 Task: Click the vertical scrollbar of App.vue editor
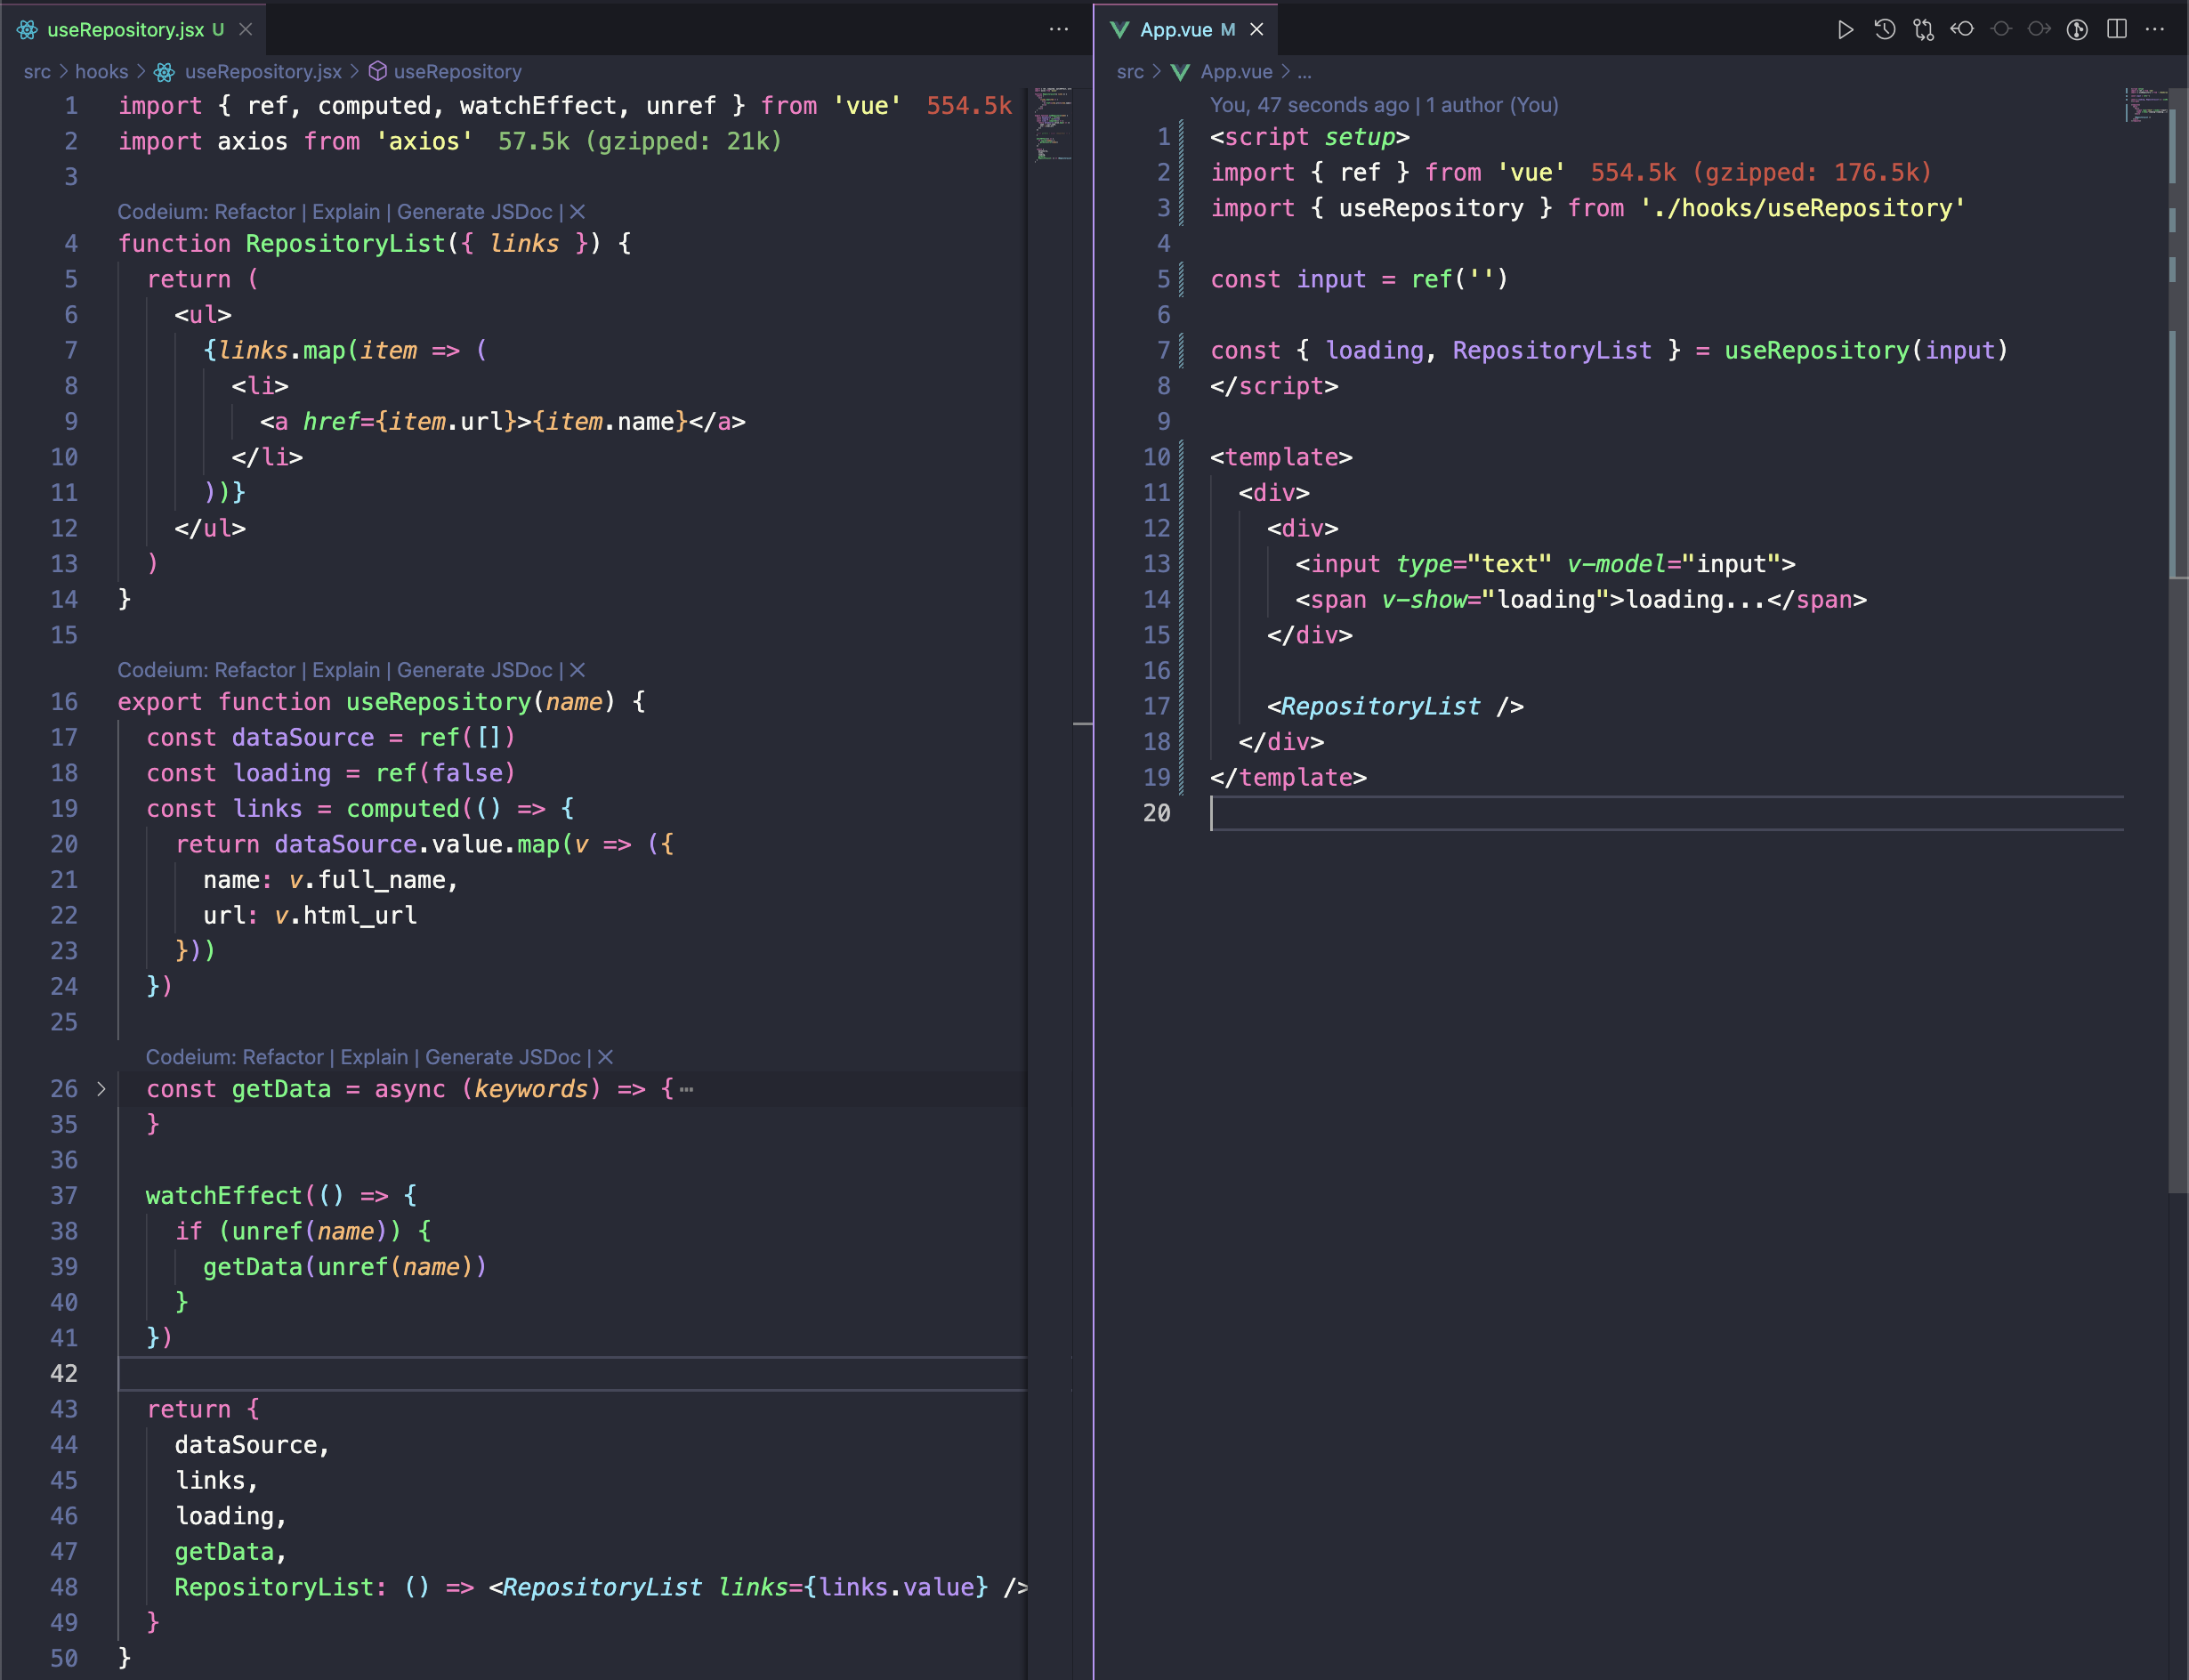pos(2178,640)
